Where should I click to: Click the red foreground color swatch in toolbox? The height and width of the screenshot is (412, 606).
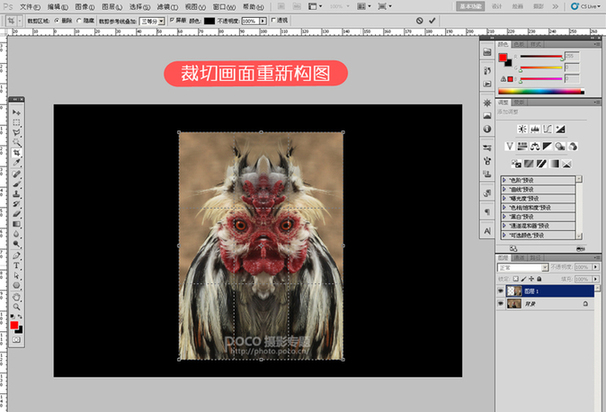15,327
